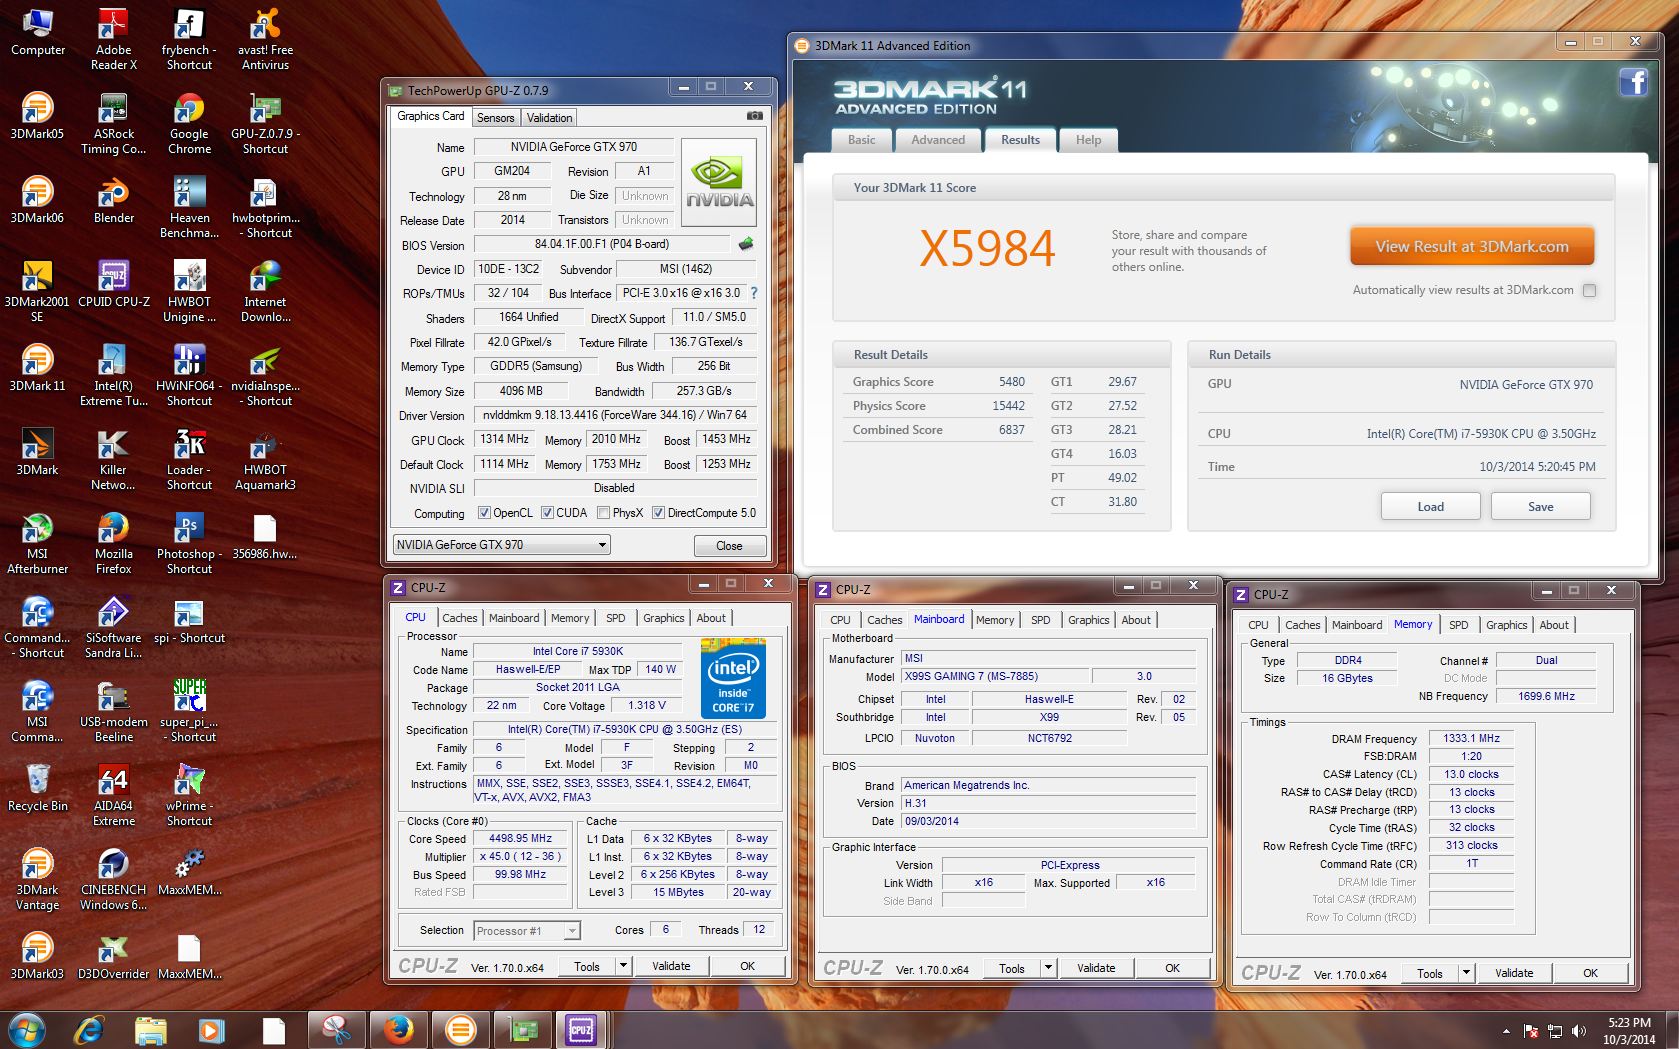Open the Adobe Reader X desktop icon
The height and width of the screenshot is (1049, 1679).
tap(113, 38)
